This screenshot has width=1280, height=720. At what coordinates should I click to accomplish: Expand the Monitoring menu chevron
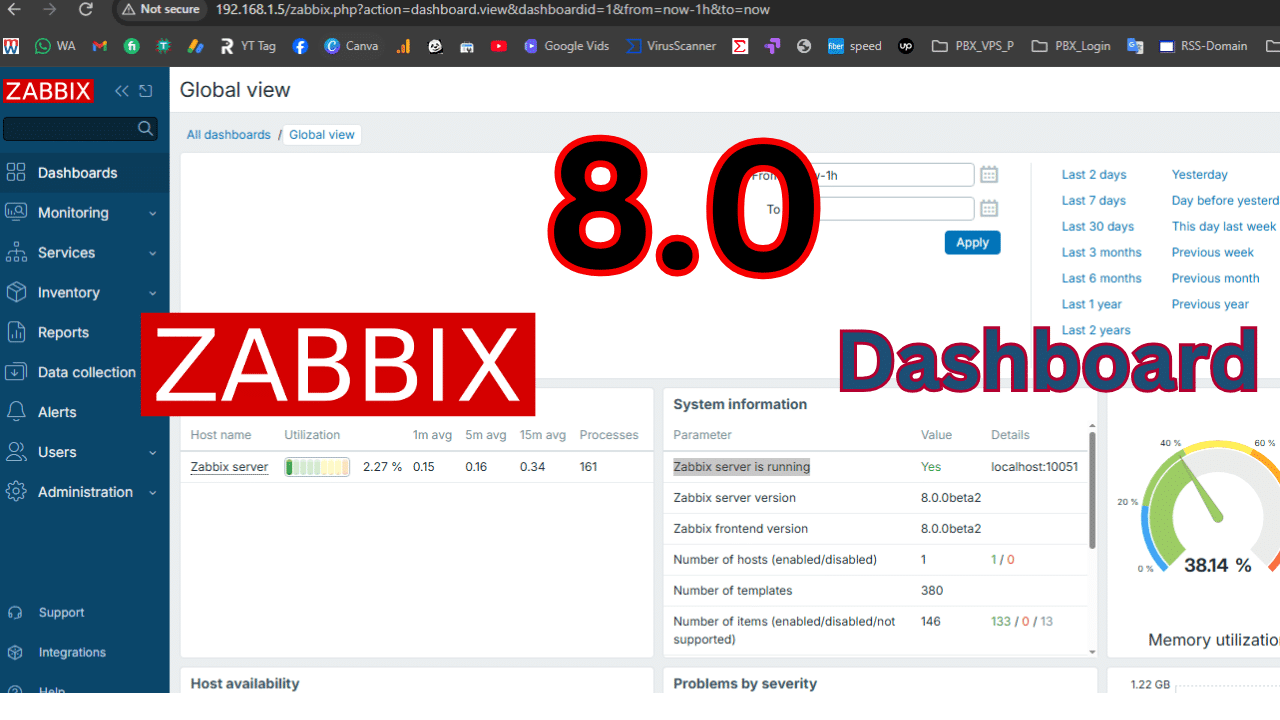point(153,213)
